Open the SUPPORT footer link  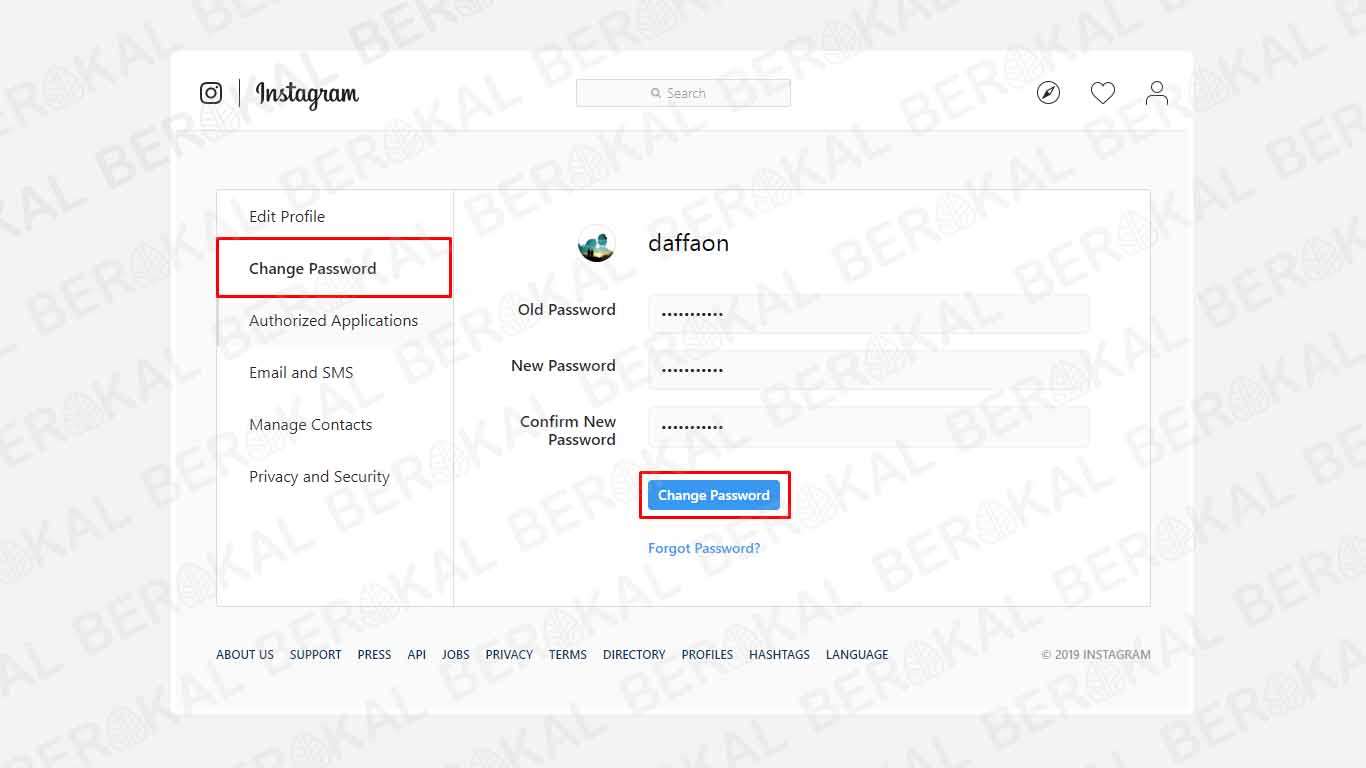point(315,654)
